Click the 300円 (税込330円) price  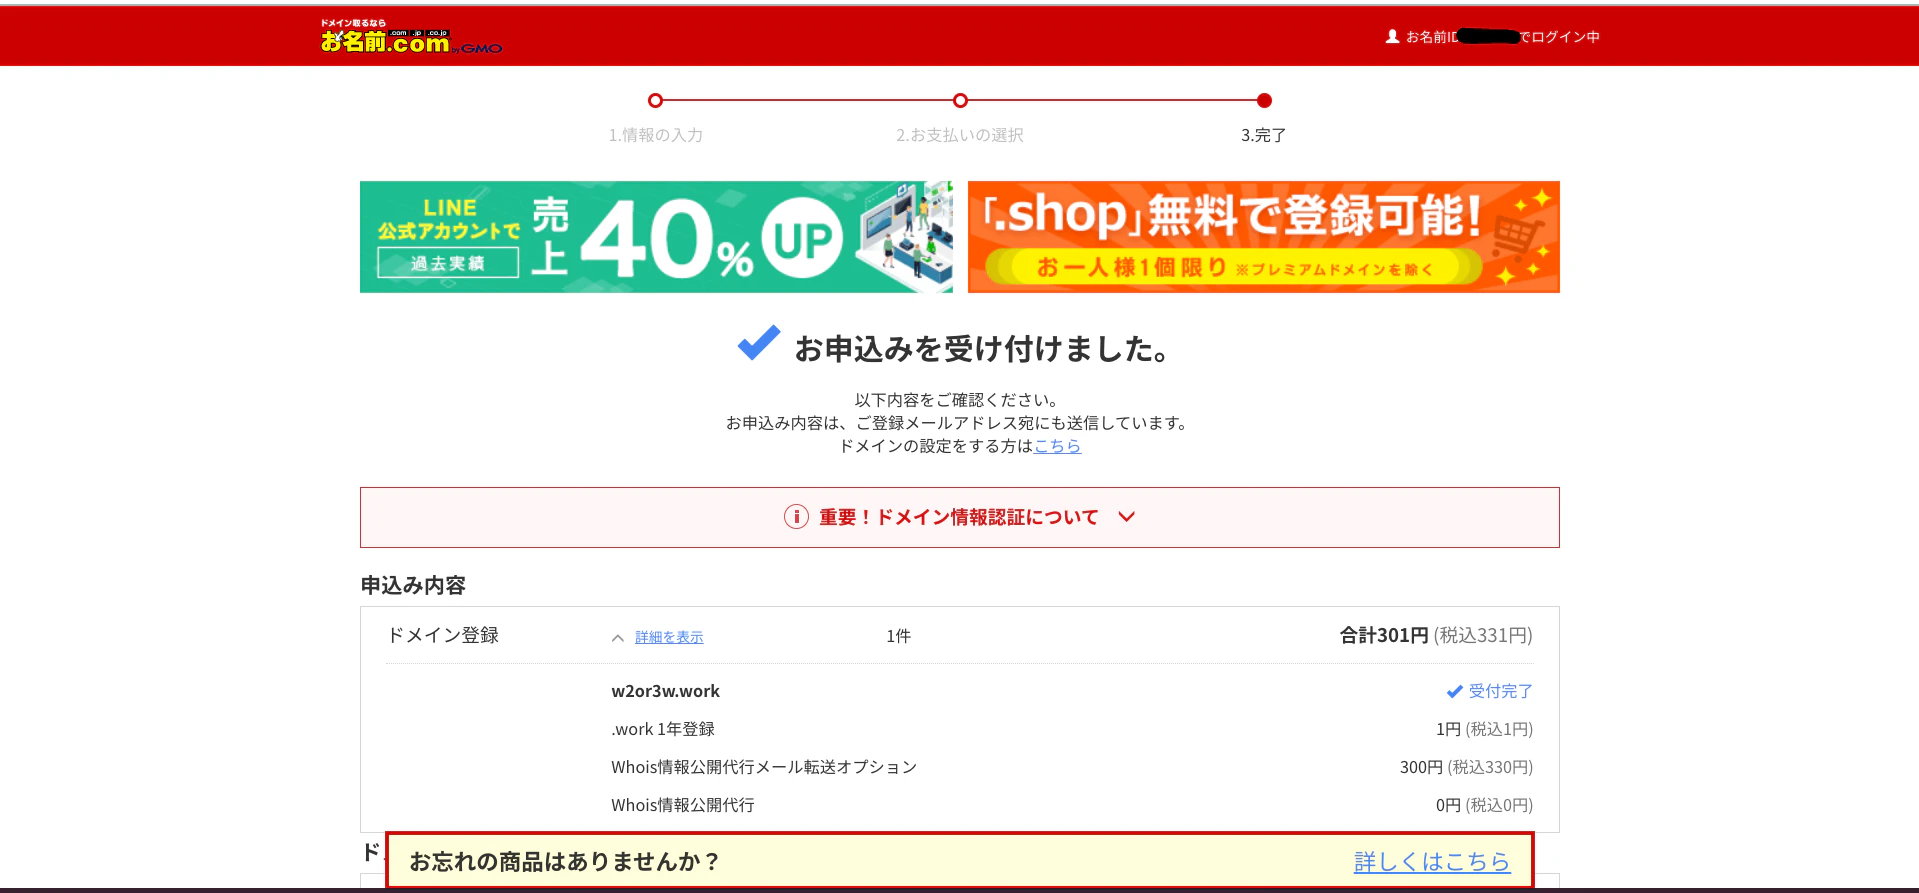click(x=1466, y=767)
